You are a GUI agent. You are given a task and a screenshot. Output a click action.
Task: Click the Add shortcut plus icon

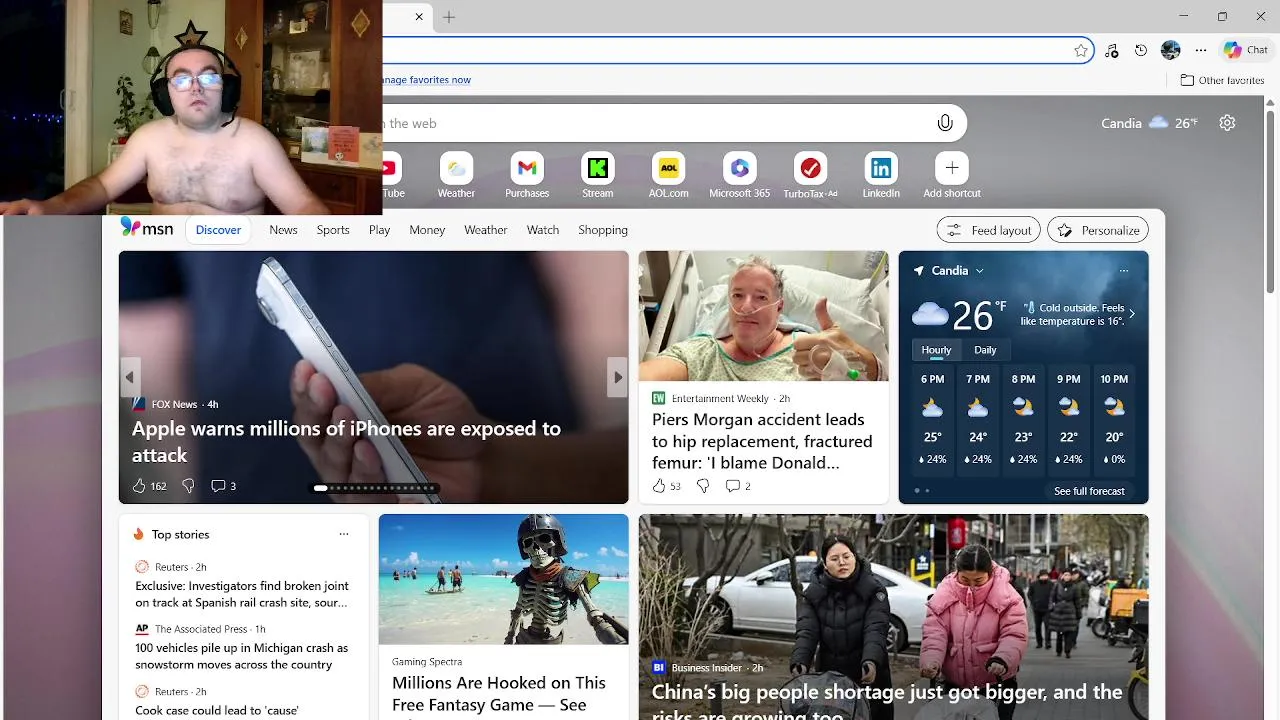pos(952,168)
